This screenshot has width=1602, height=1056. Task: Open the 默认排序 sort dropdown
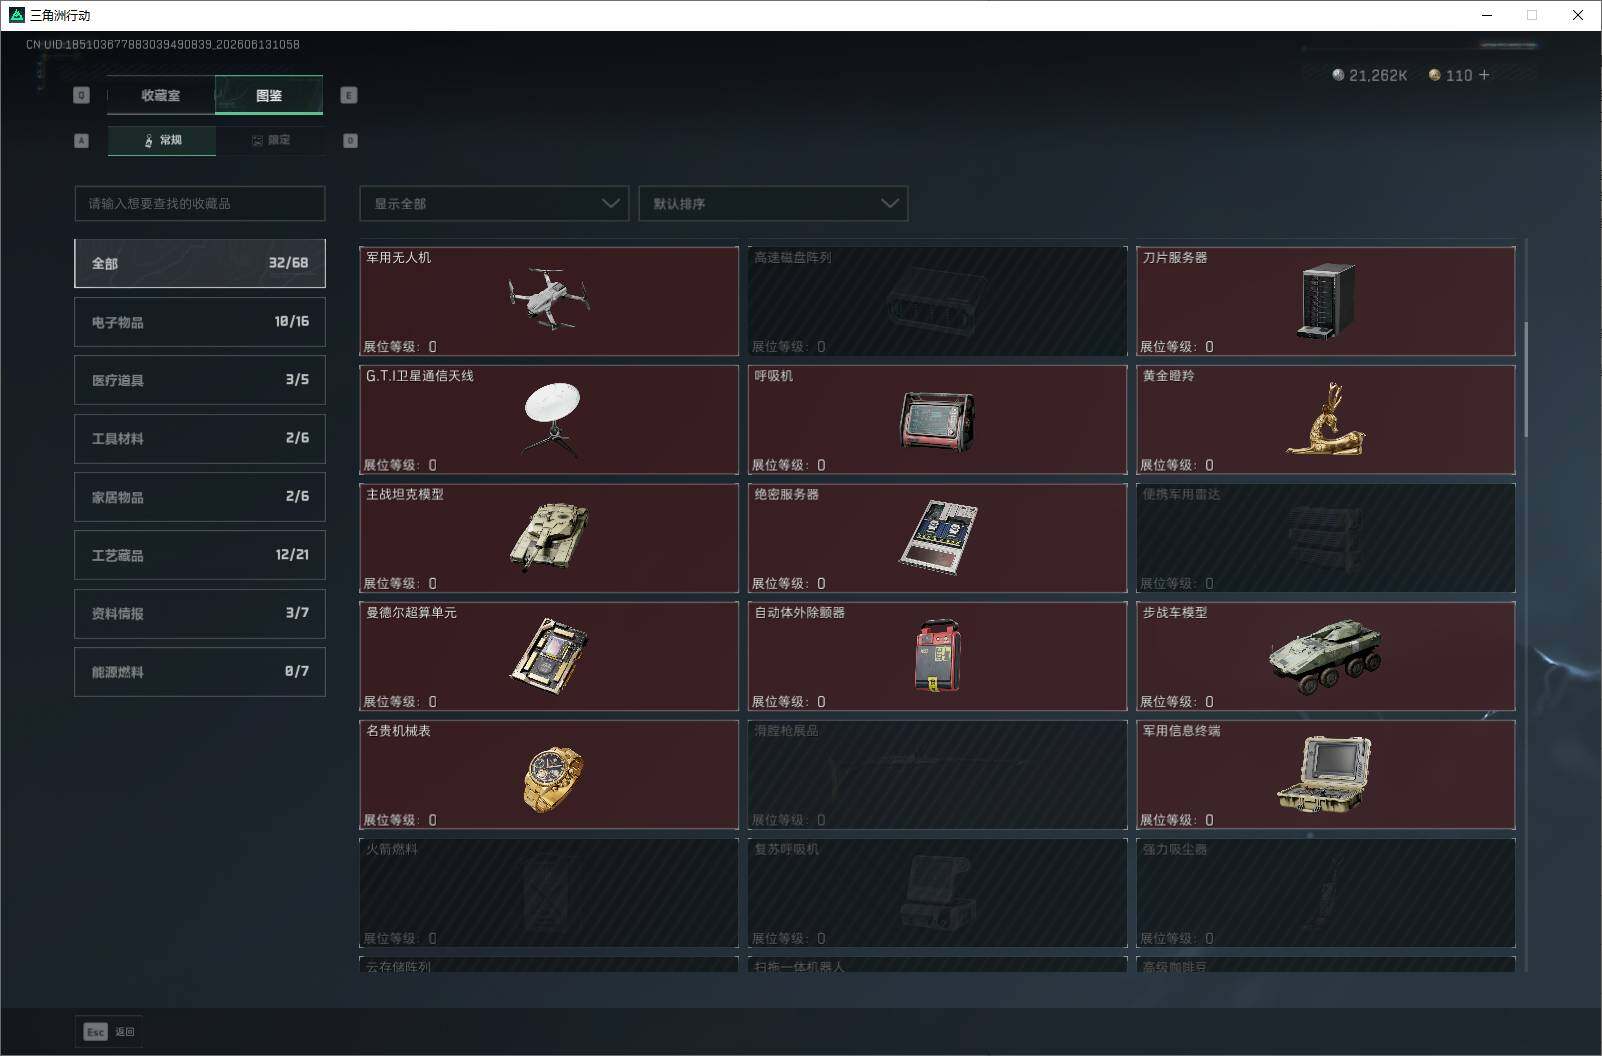point(773,203)
